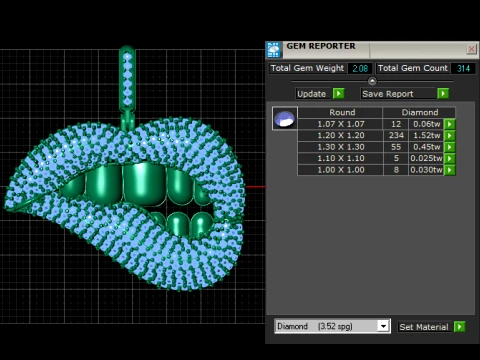Click the Total Gem Count label
Image resolution: width=480 pixels, height=360 pixels.
[x=413, y=68]
